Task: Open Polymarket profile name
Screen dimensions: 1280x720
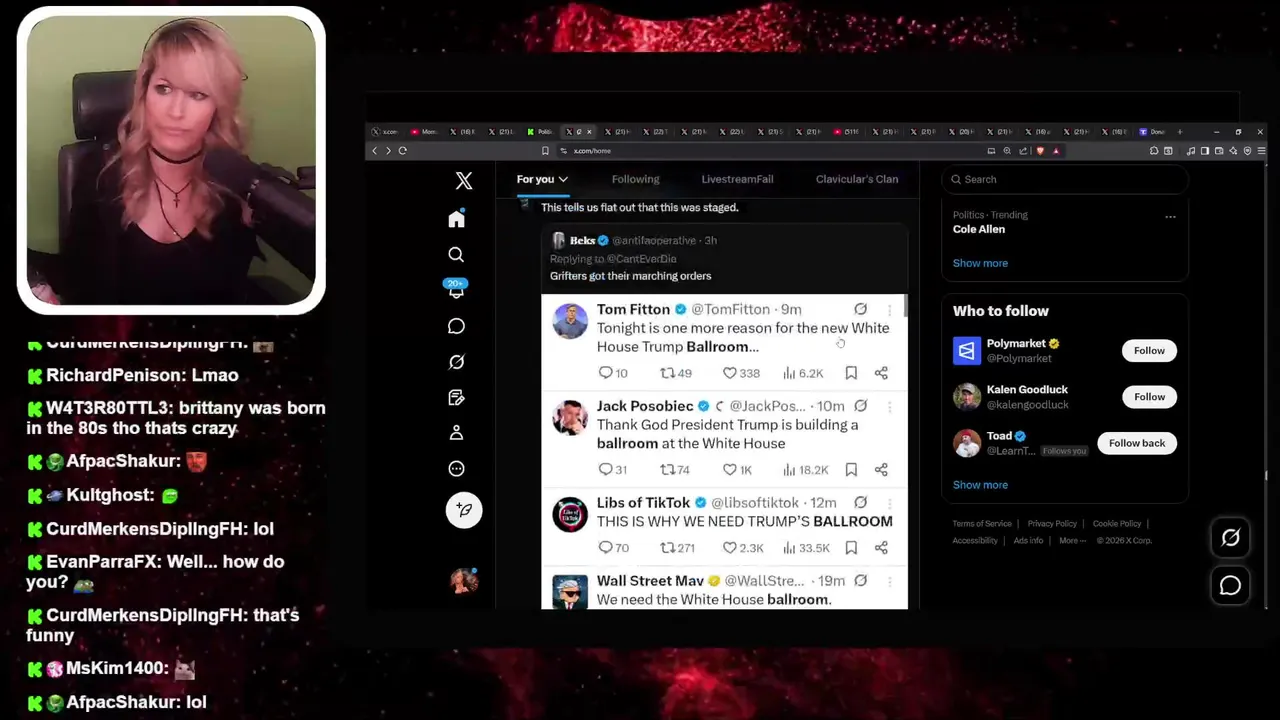Action: pyautogui.click(x=1016, y=344)
